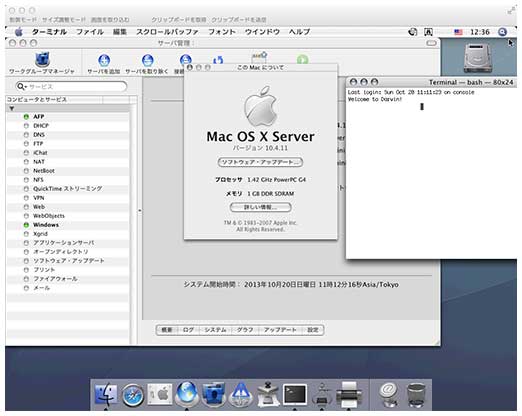Click the sync status menu bar icon
This screenshot has width=522, height=416.
(413, 32)
